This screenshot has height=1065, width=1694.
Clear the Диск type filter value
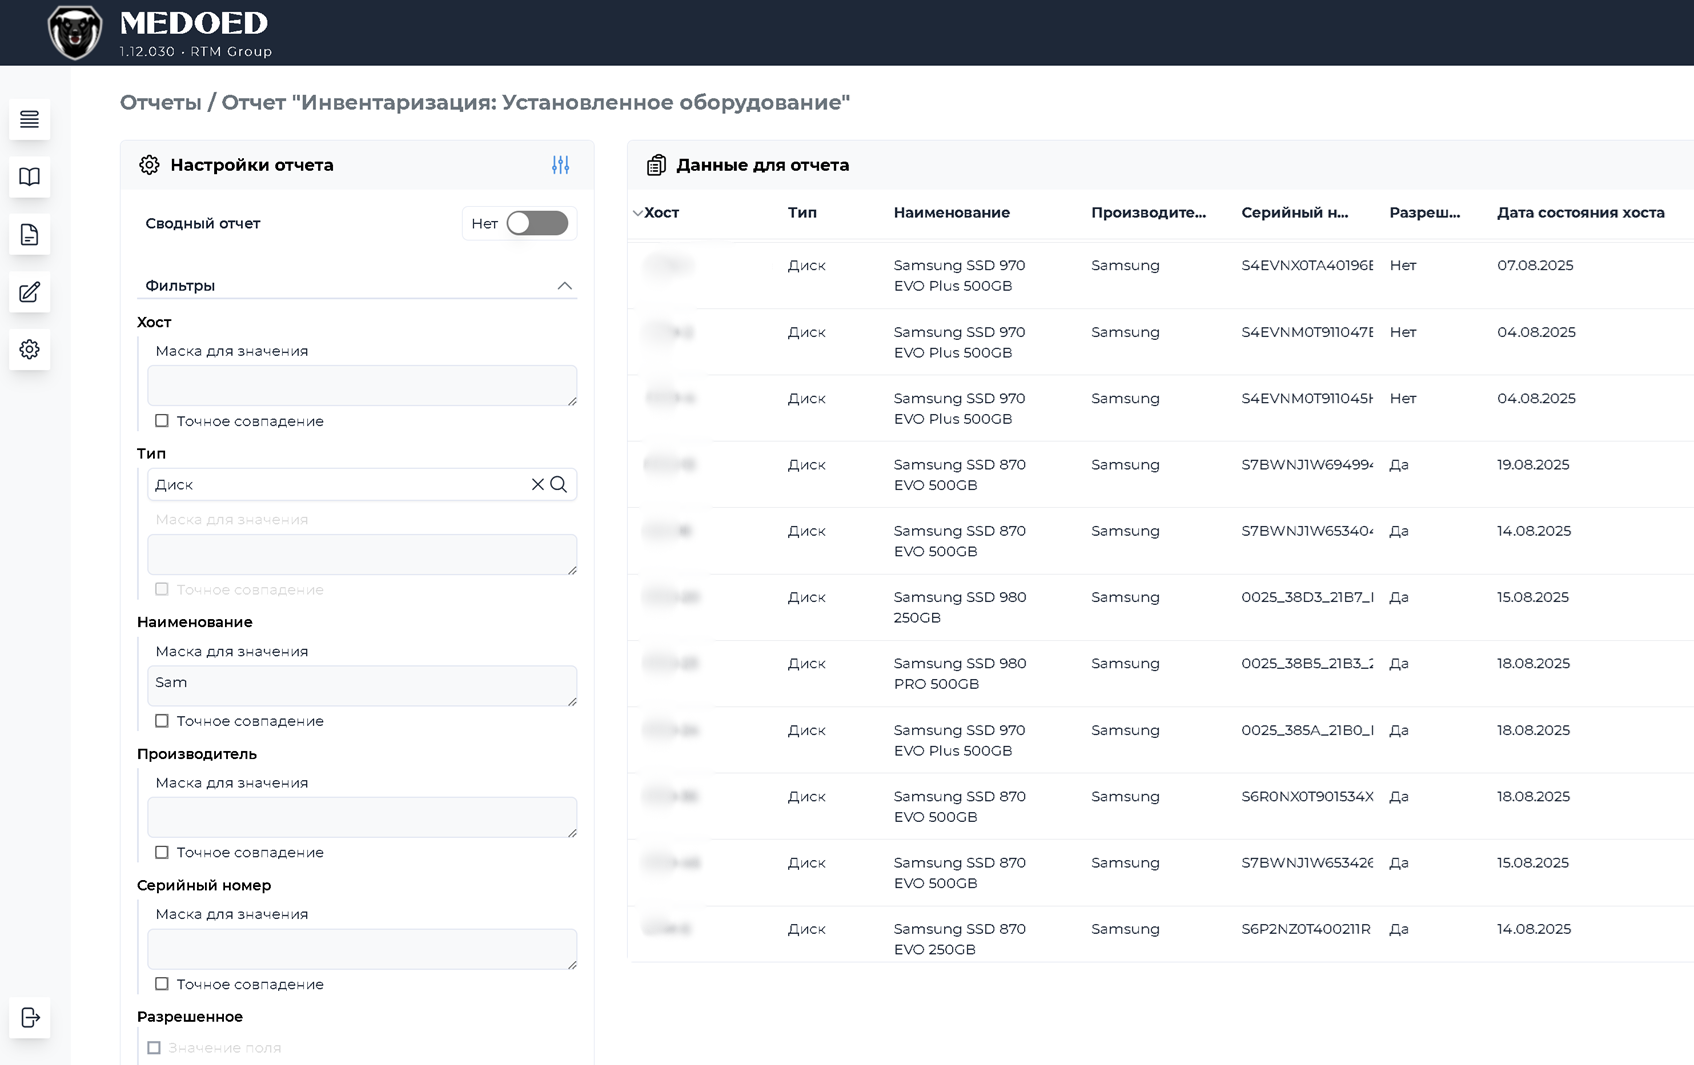[x=537, y=484]
